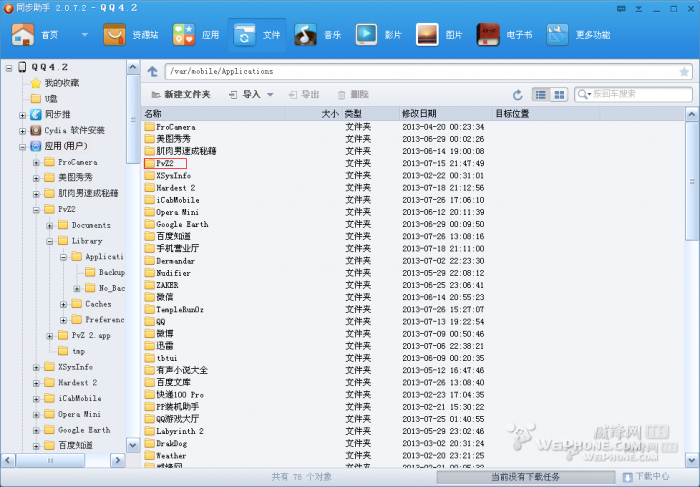Screen dimensions: 700x487
Task: Sort by 名称 column header
Action: [x=213, y=114]
